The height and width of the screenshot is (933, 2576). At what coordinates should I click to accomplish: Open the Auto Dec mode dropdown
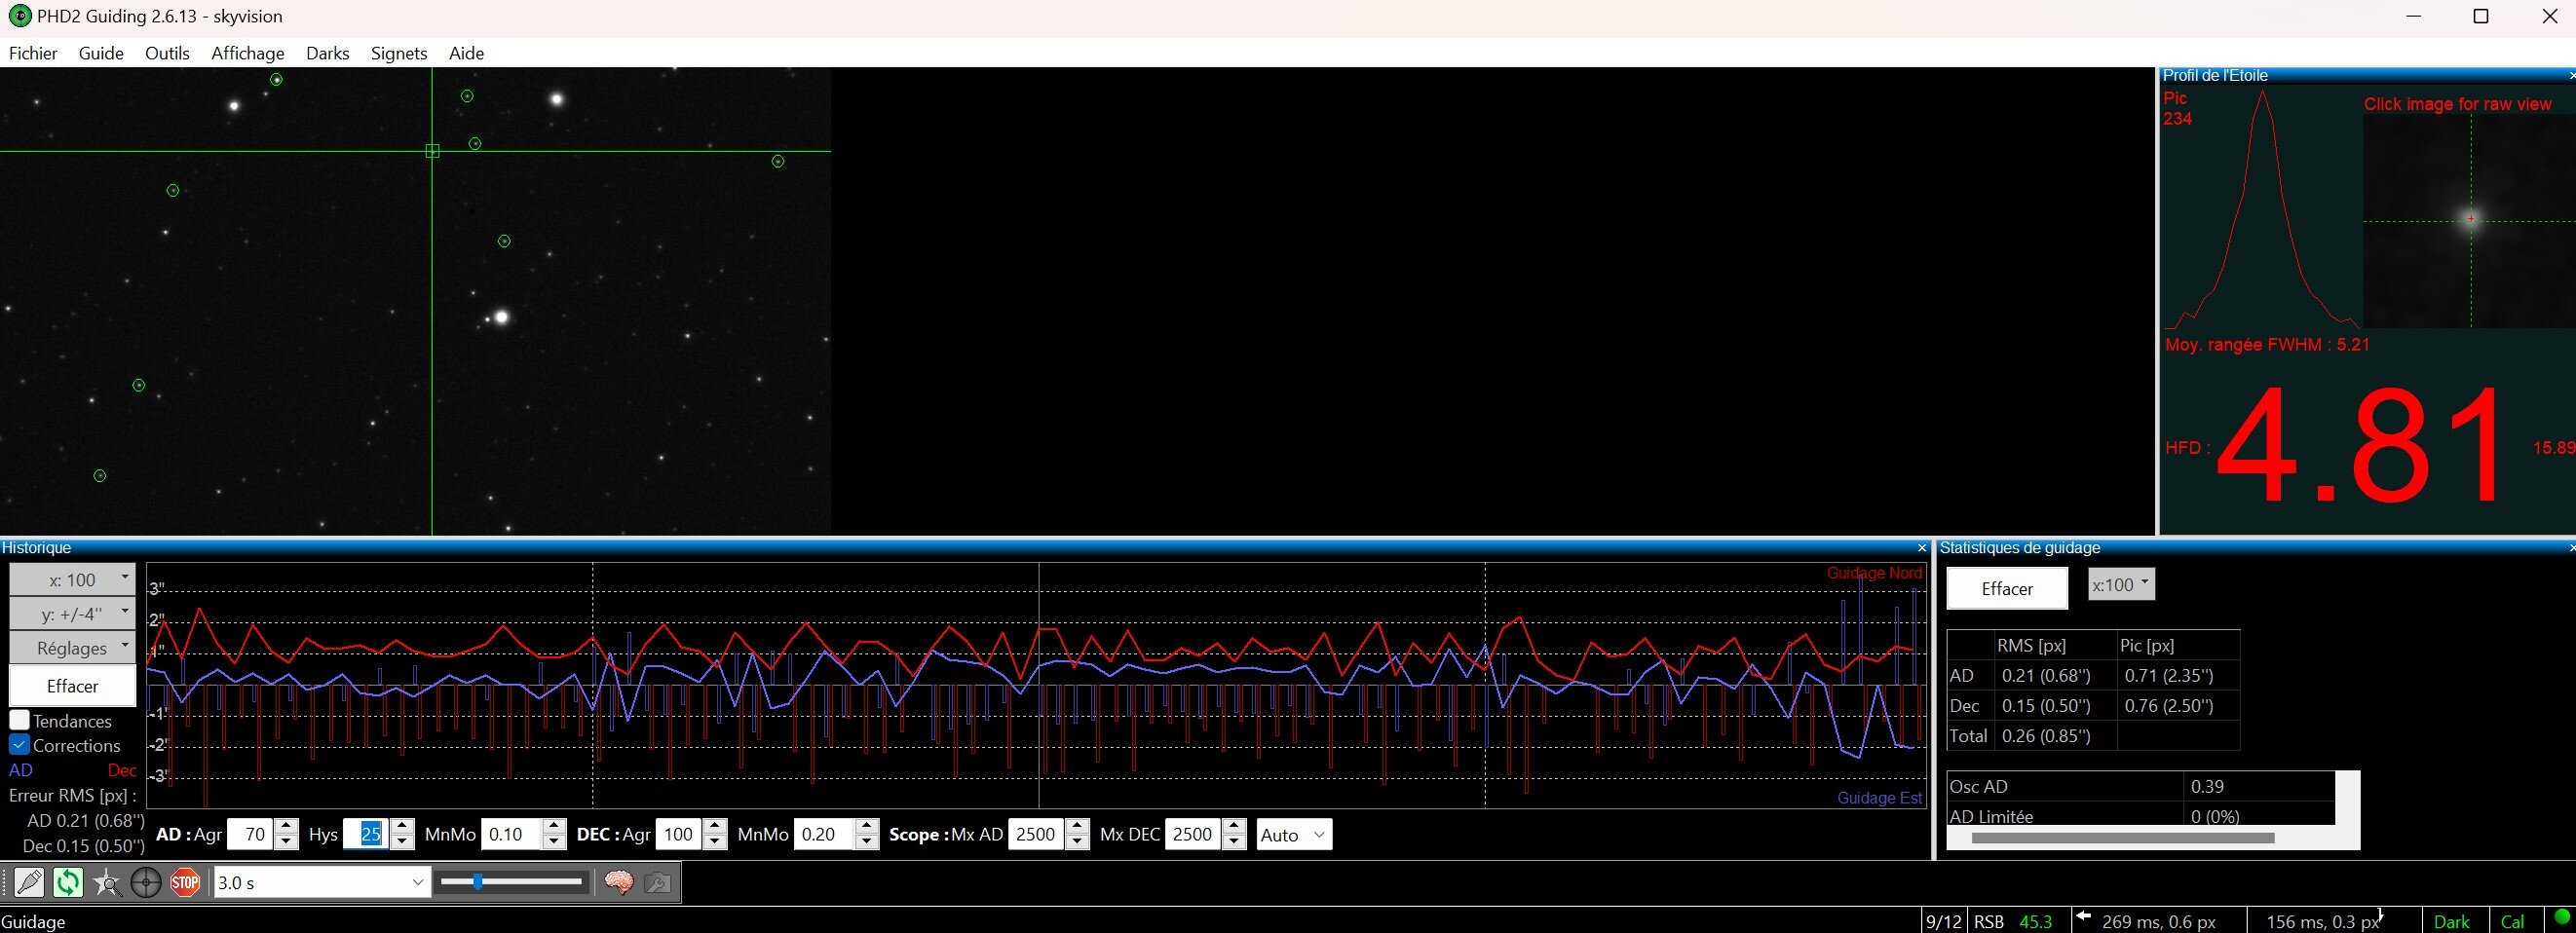coord(1294,834)
